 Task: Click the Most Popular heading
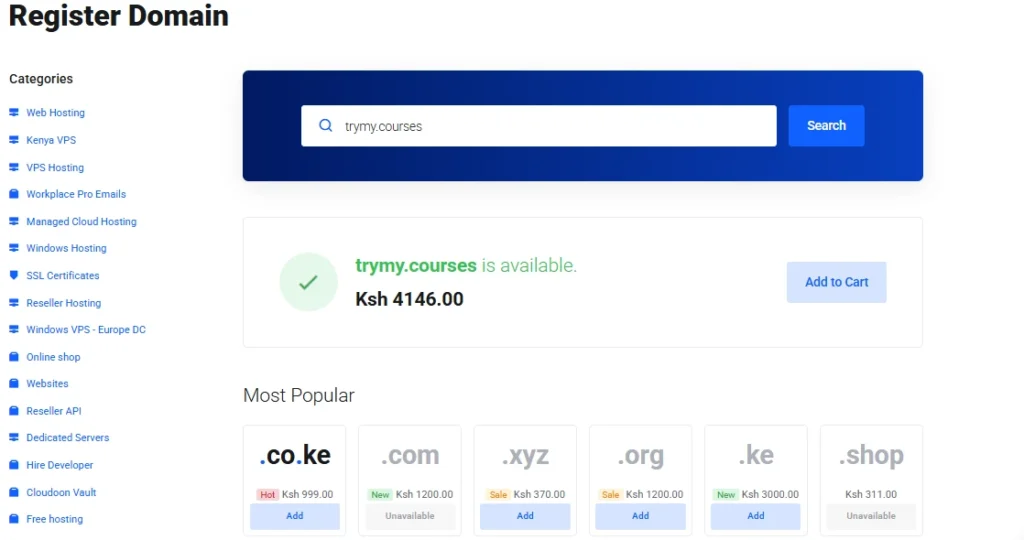coord(298,395)
